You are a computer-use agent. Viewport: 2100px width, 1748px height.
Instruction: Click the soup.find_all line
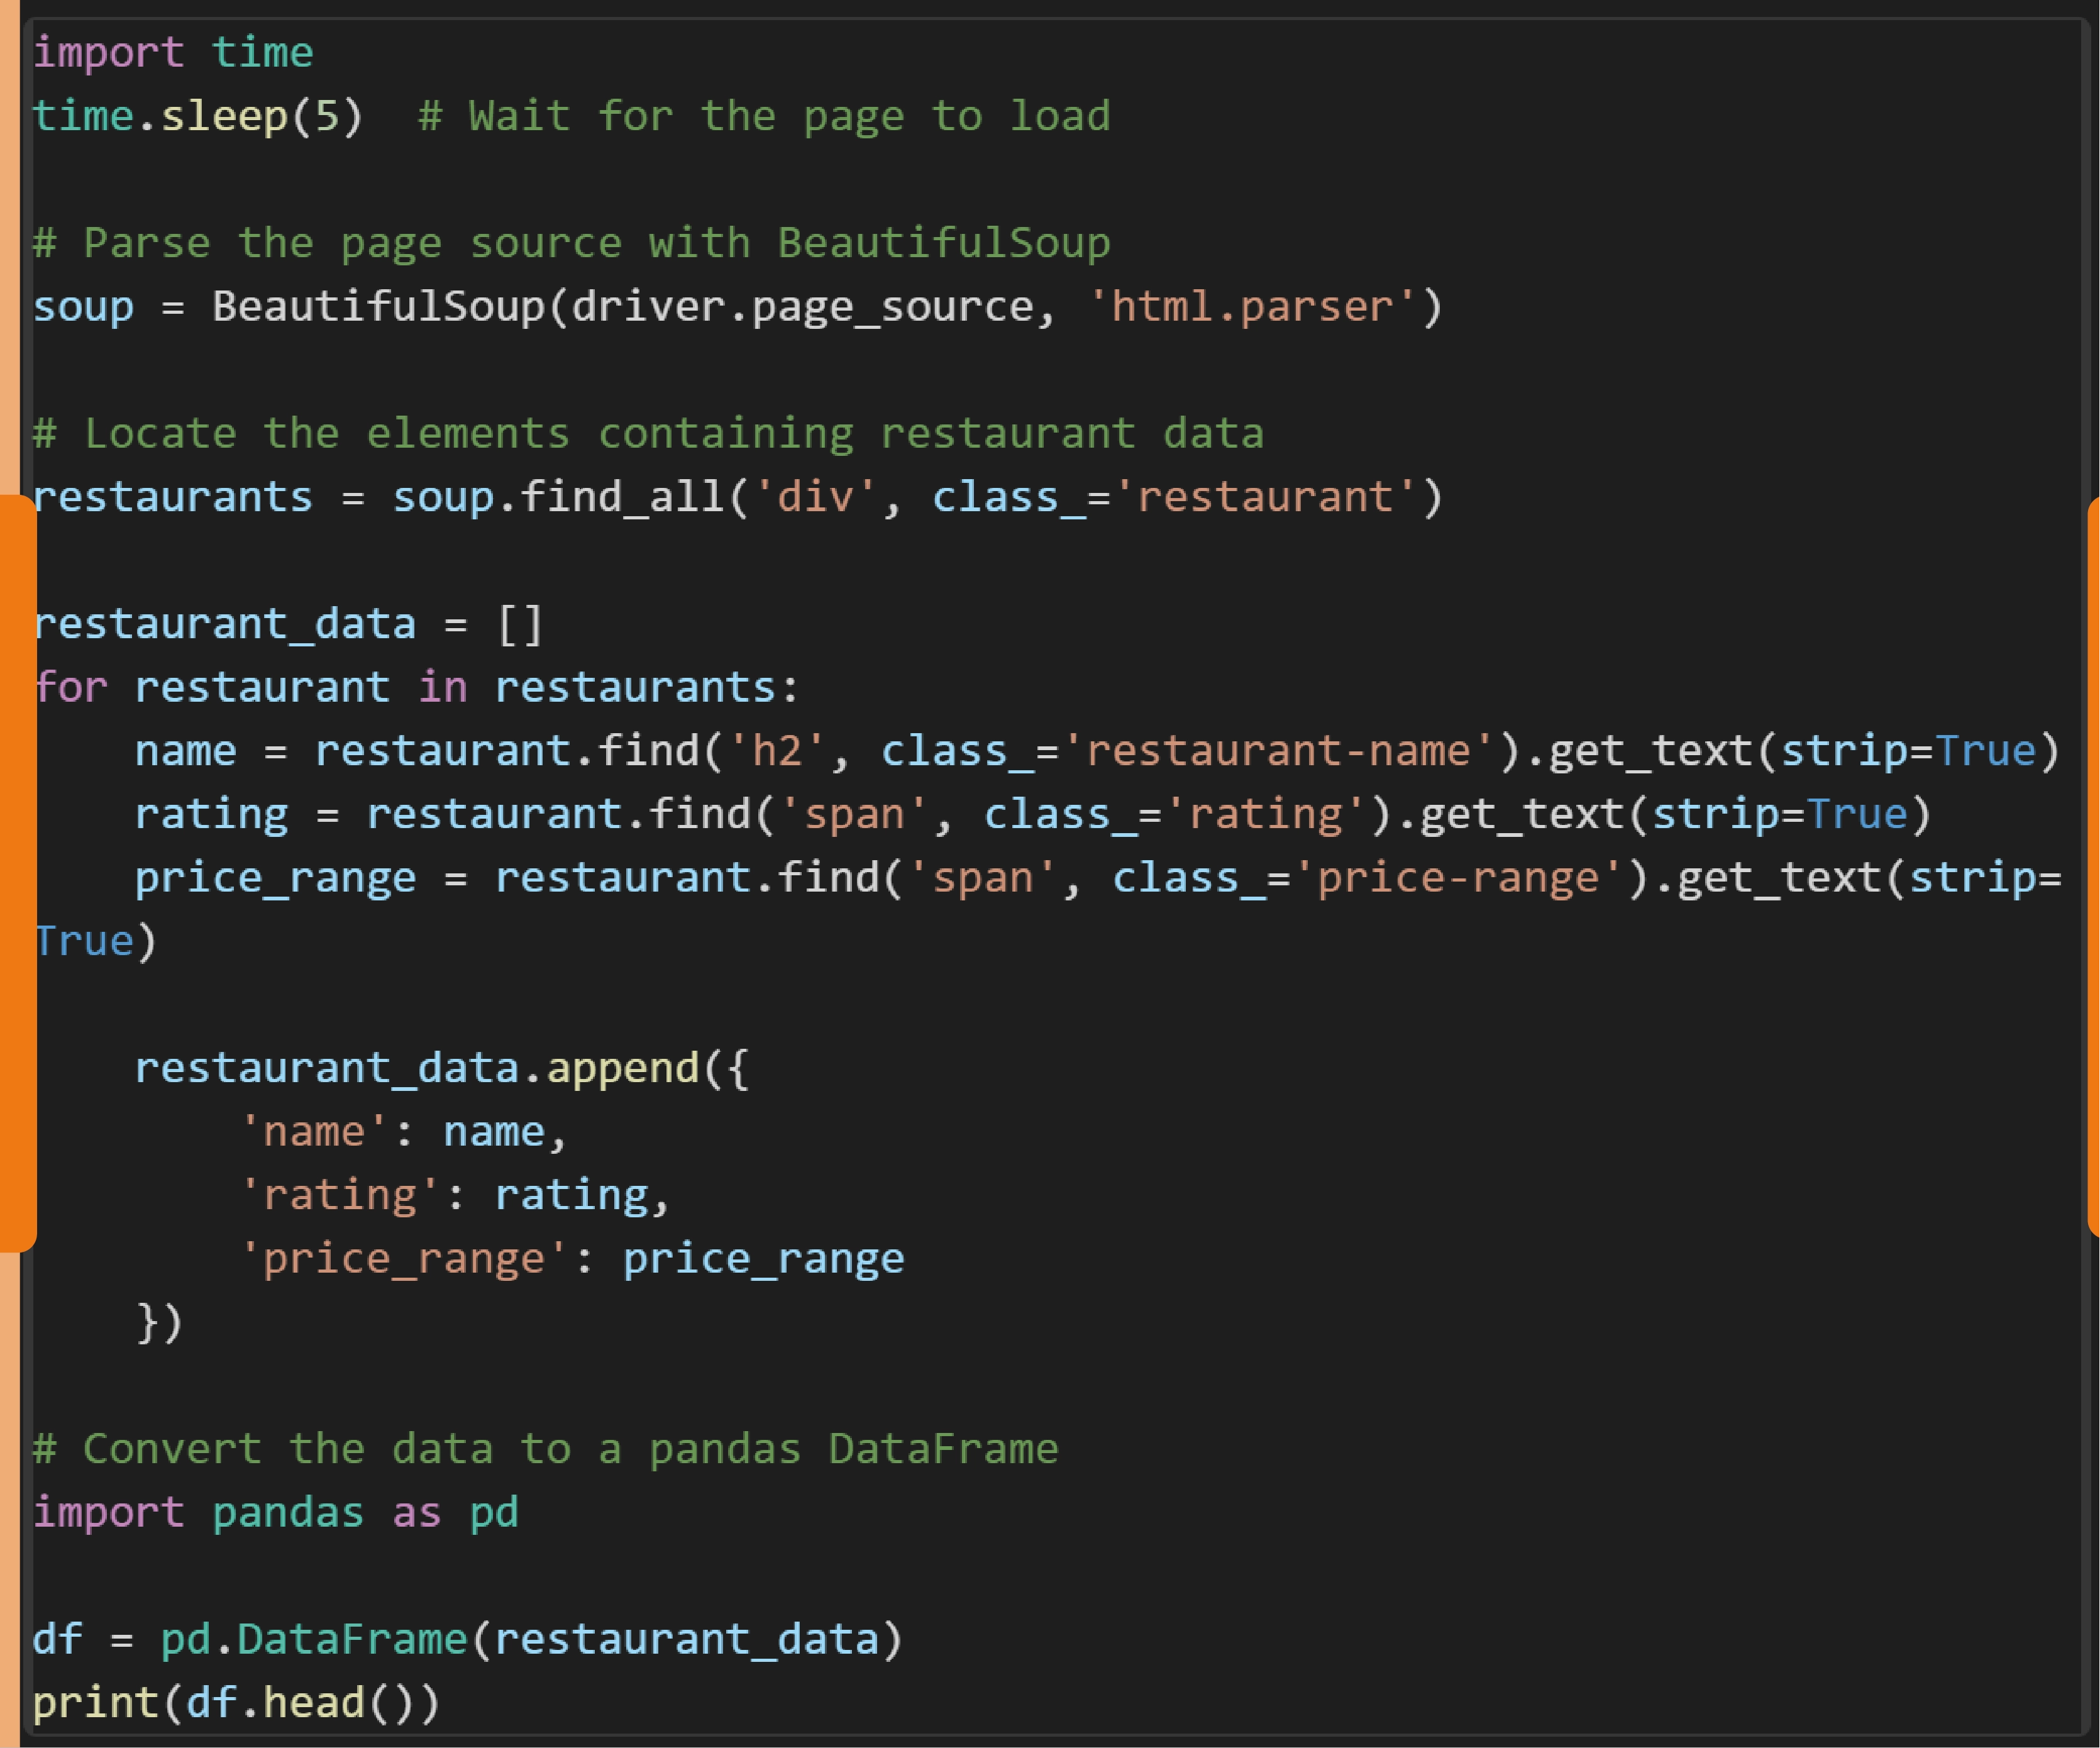coord(738,497)
